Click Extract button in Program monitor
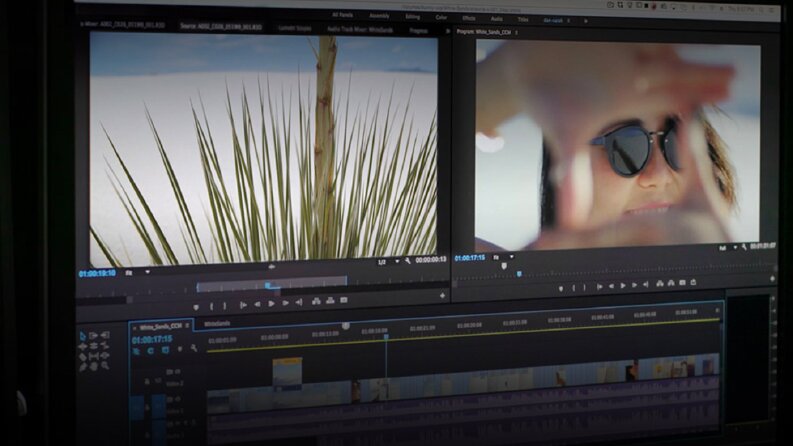 click(x=671, y=284)
